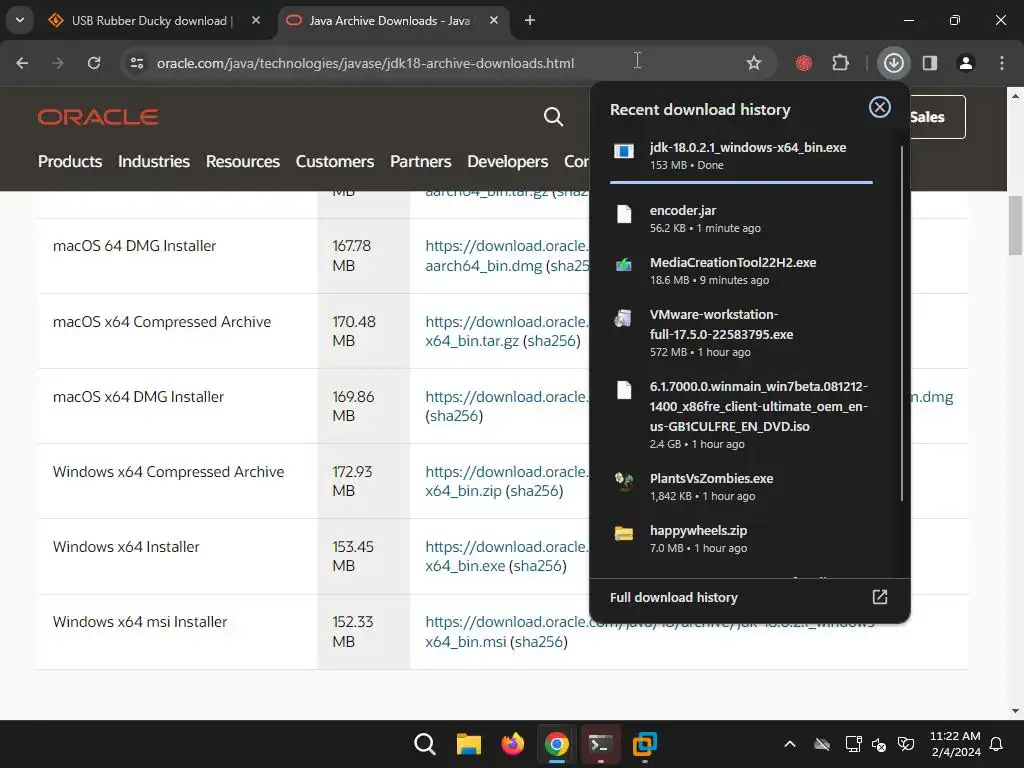
Task: Click macOS aarch64_bin.dmg download link
Action: [x=483, y=266]
